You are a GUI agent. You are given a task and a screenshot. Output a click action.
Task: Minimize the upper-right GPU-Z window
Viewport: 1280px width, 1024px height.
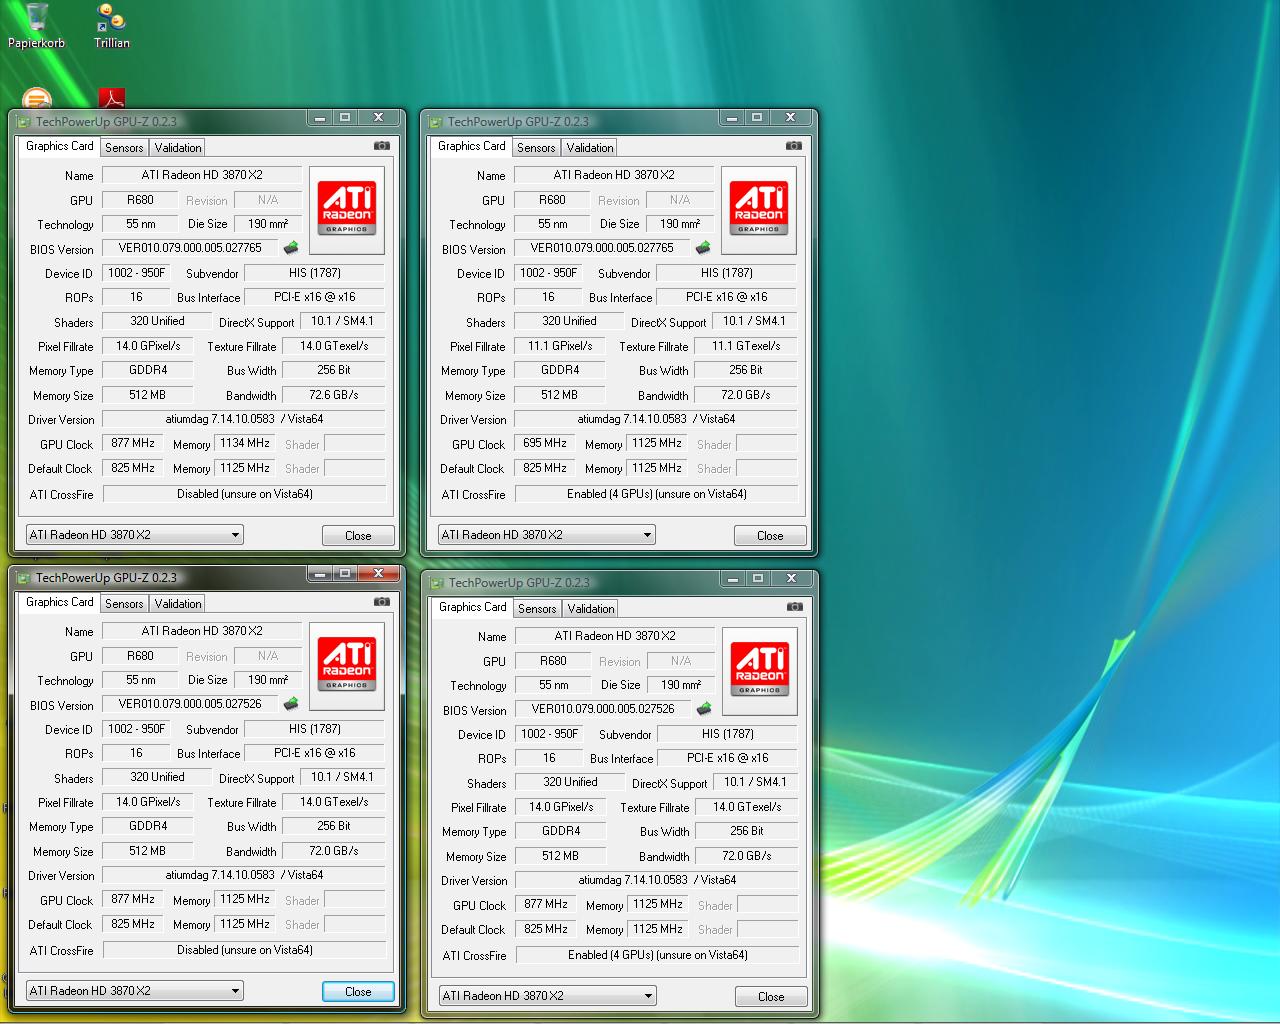[732, 118]
